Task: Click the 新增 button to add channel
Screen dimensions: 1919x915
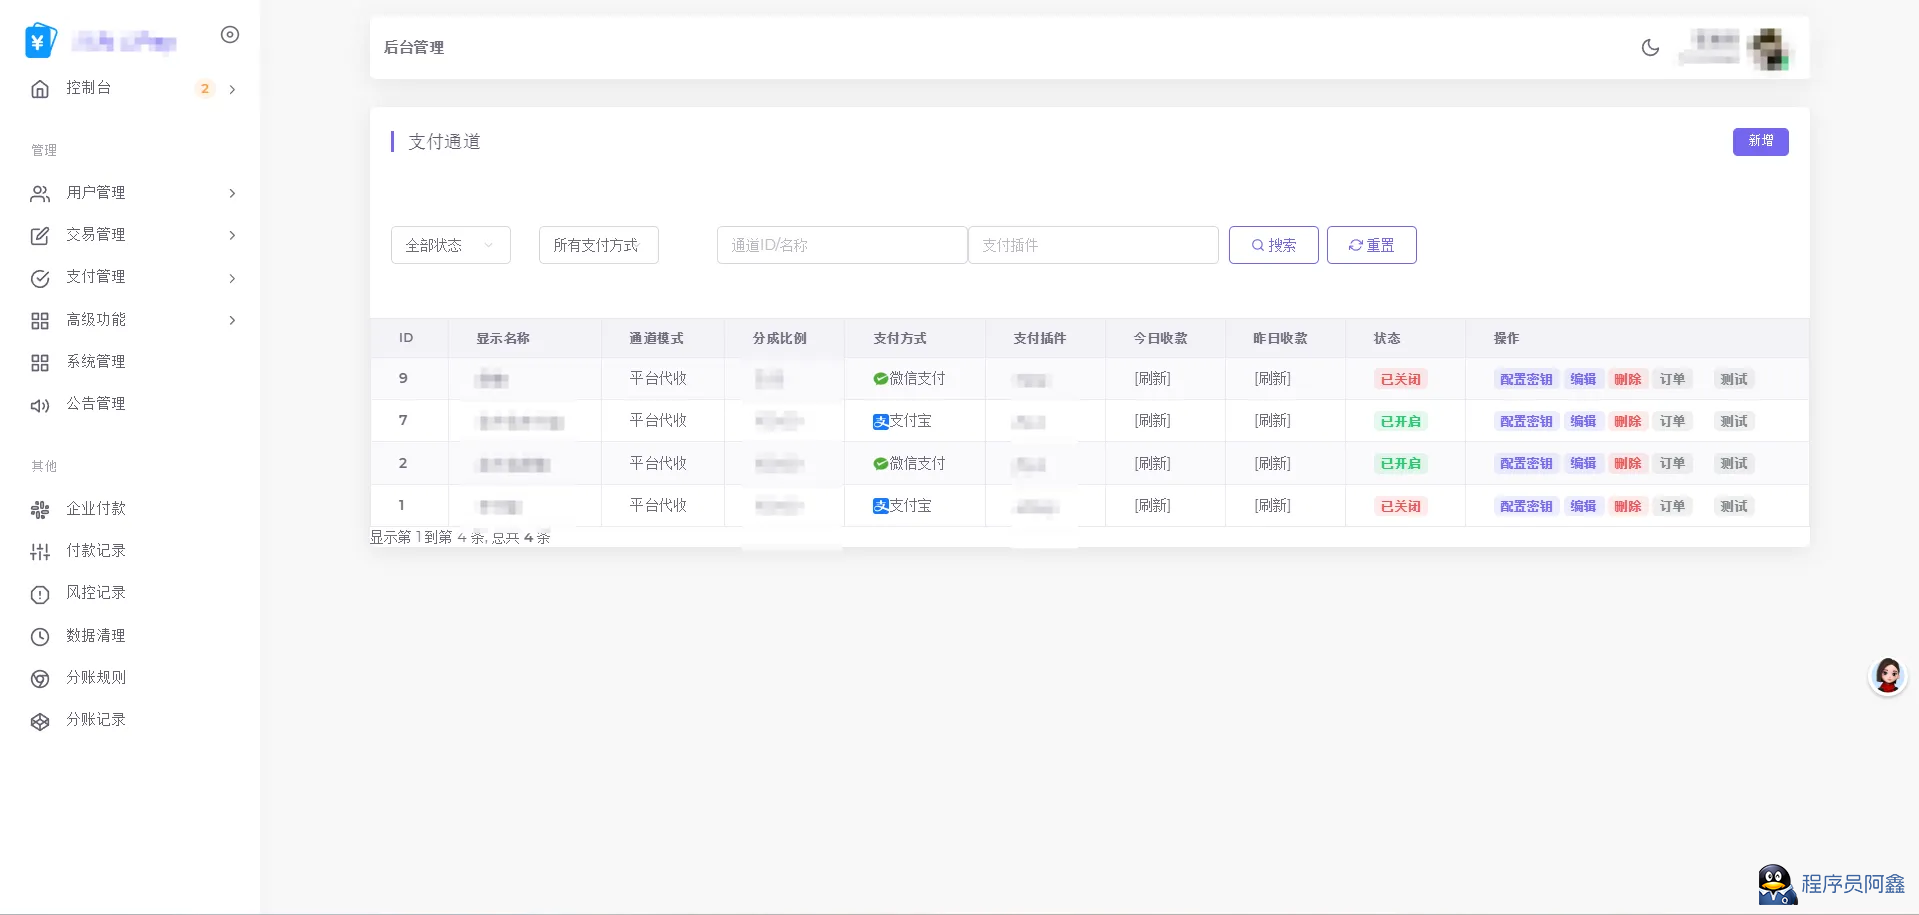Action: [1760, 141]
